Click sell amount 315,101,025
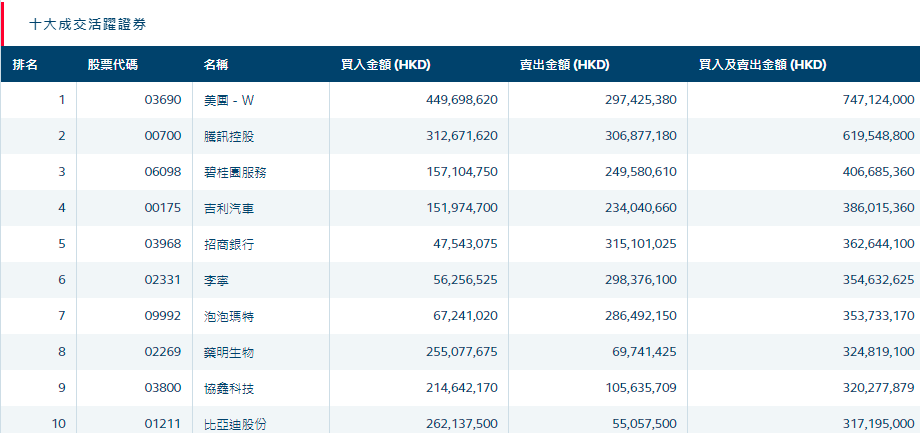The image size is (920, 433). pos(641,244)
